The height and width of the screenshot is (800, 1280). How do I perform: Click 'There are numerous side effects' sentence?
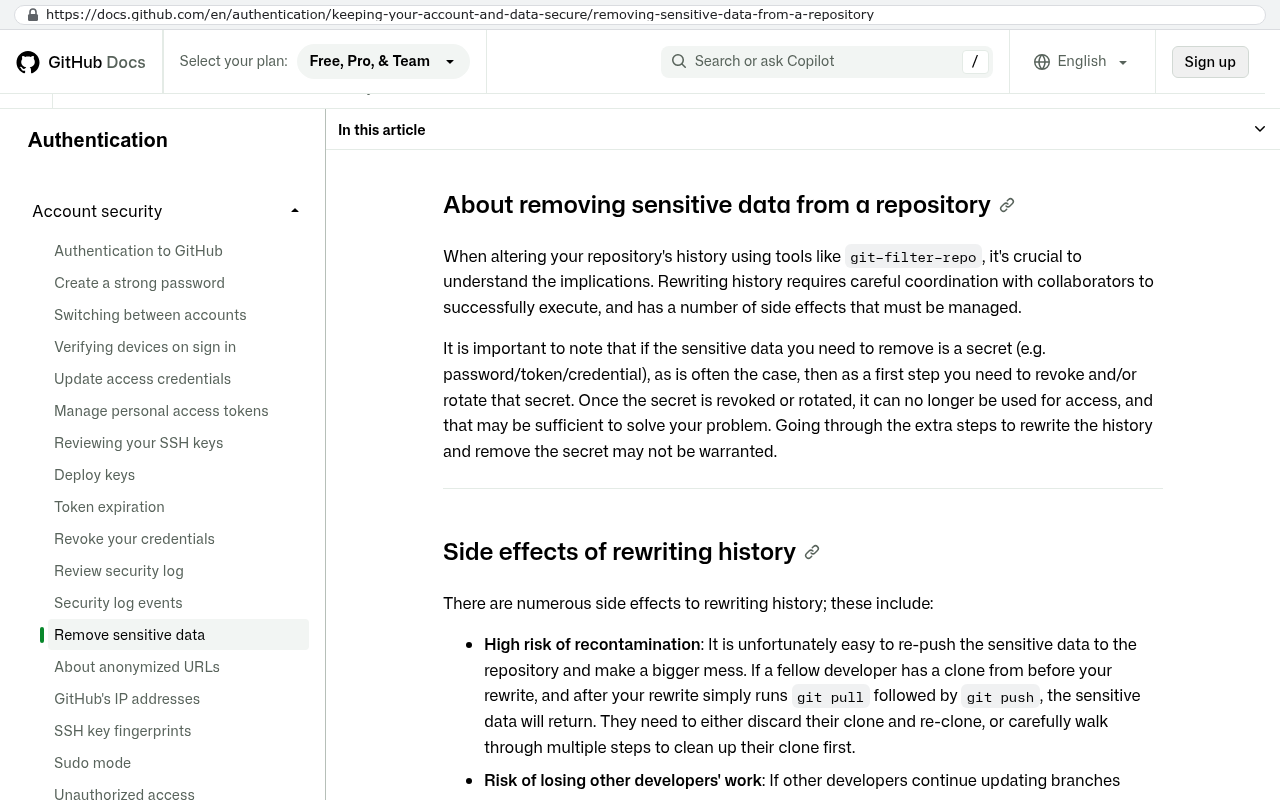tap(688, 603)
